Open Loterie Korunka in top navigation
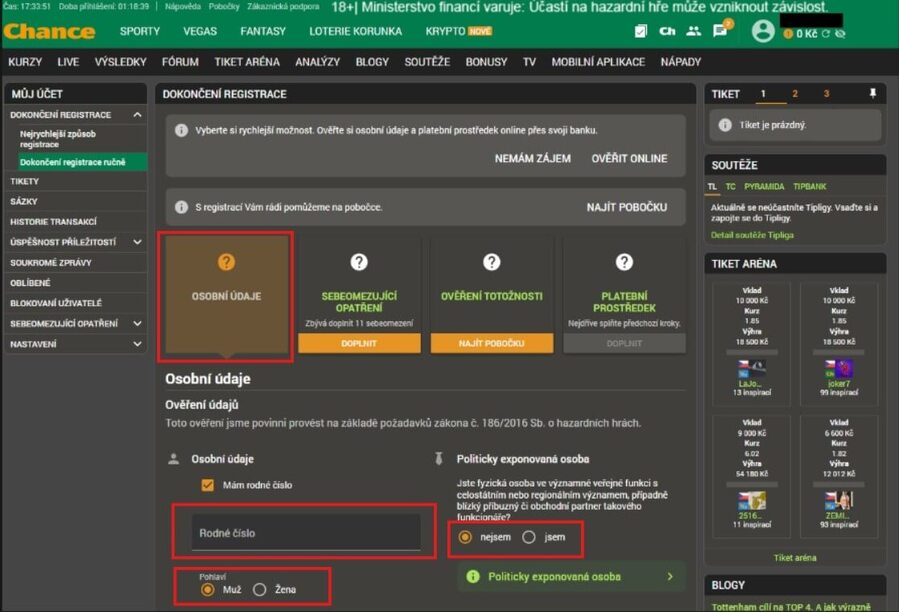 [x=355, y=32]
